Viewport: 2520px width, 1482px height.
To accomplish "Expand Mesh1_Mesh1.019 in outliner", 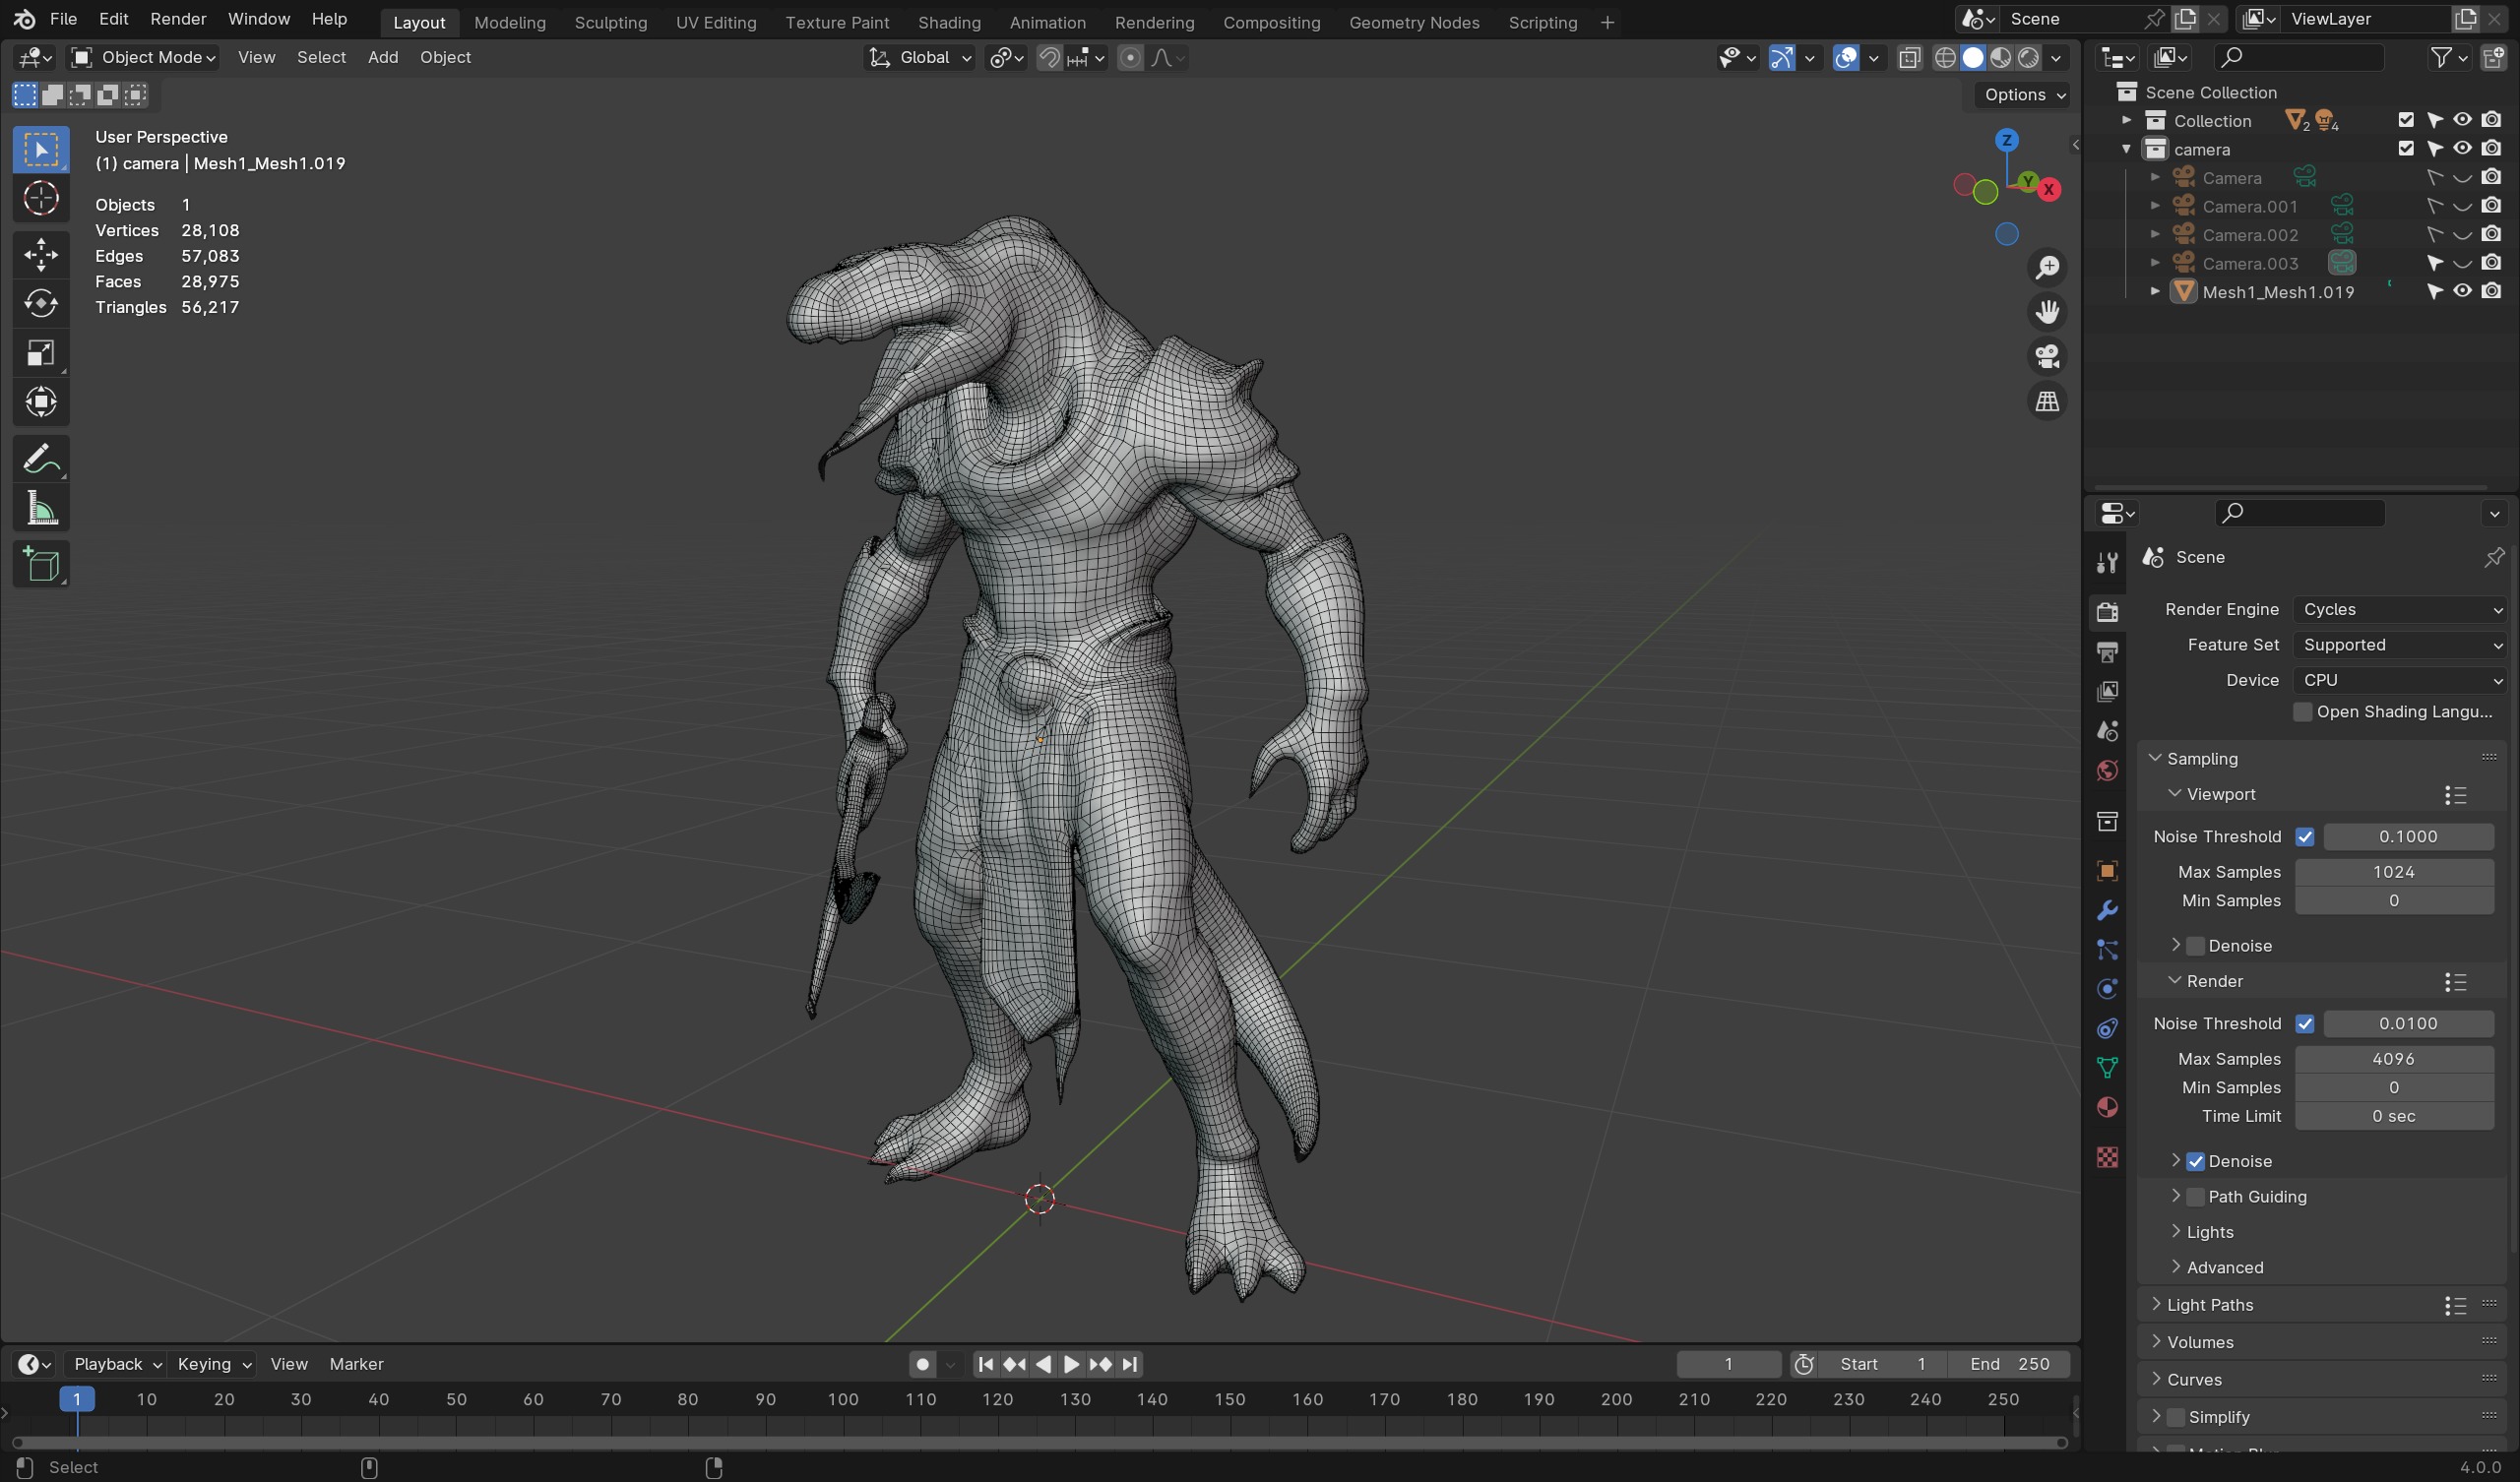I will tap(2155, 291).
